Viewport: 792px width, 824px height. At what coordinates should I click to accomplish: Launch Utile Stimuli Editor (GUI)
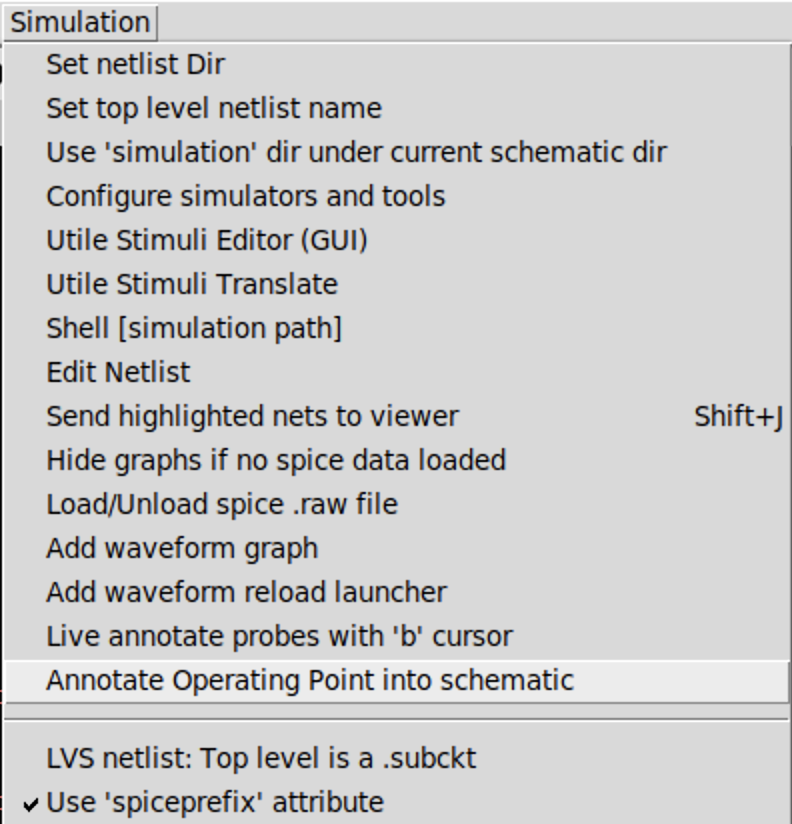coord(397,240)
